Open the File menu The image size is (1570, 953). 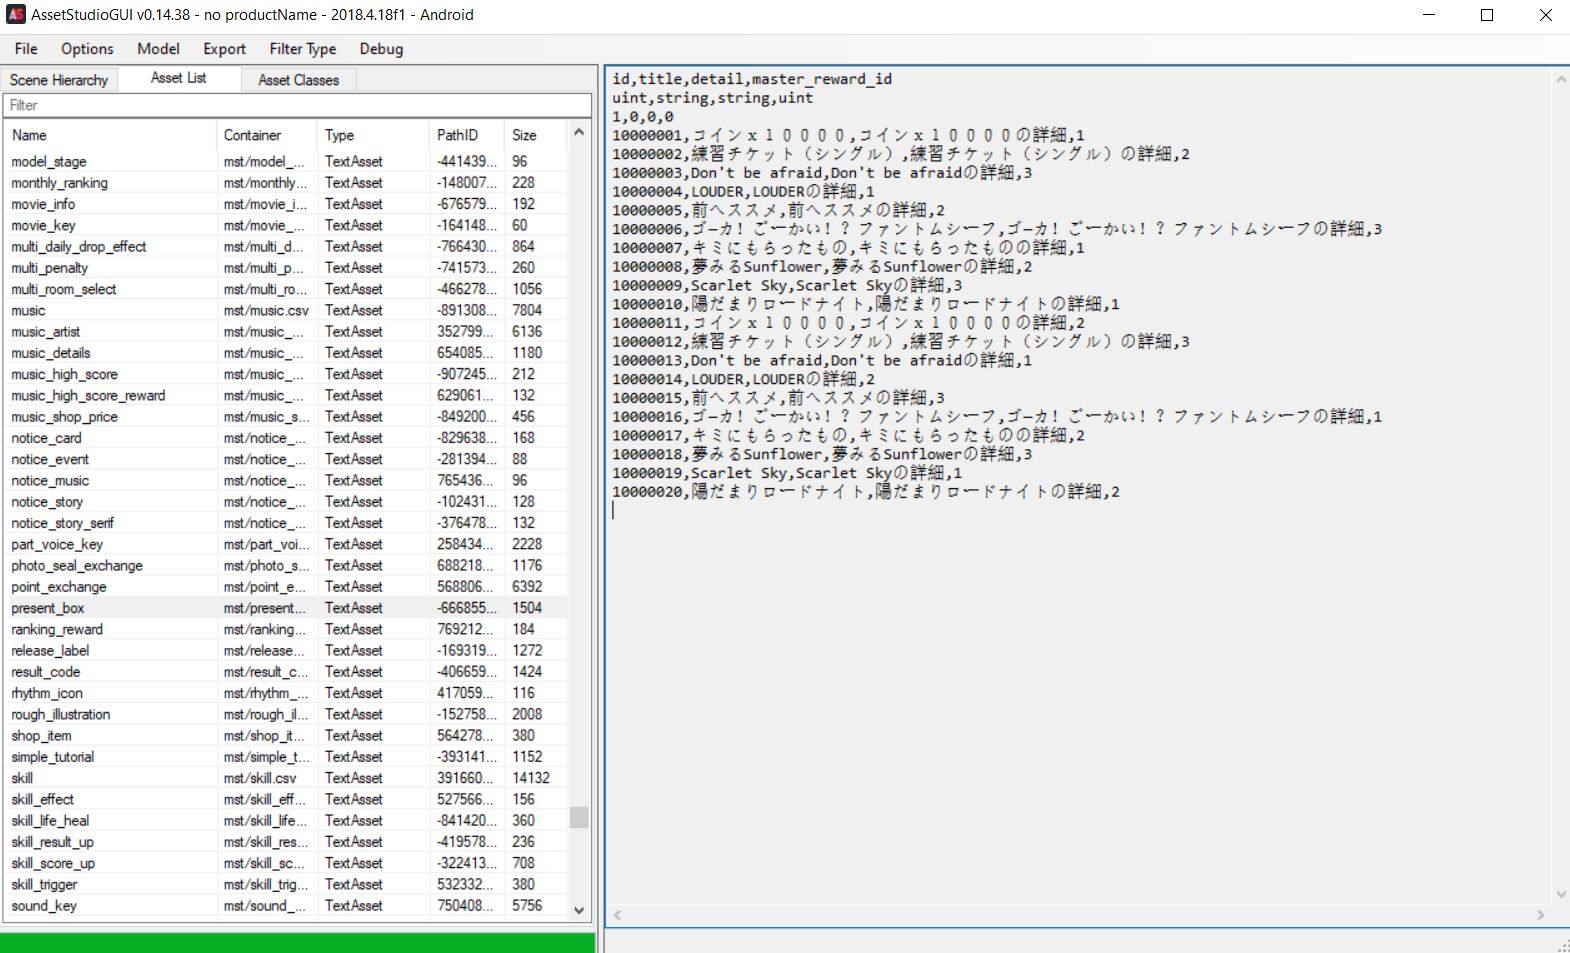26,49
